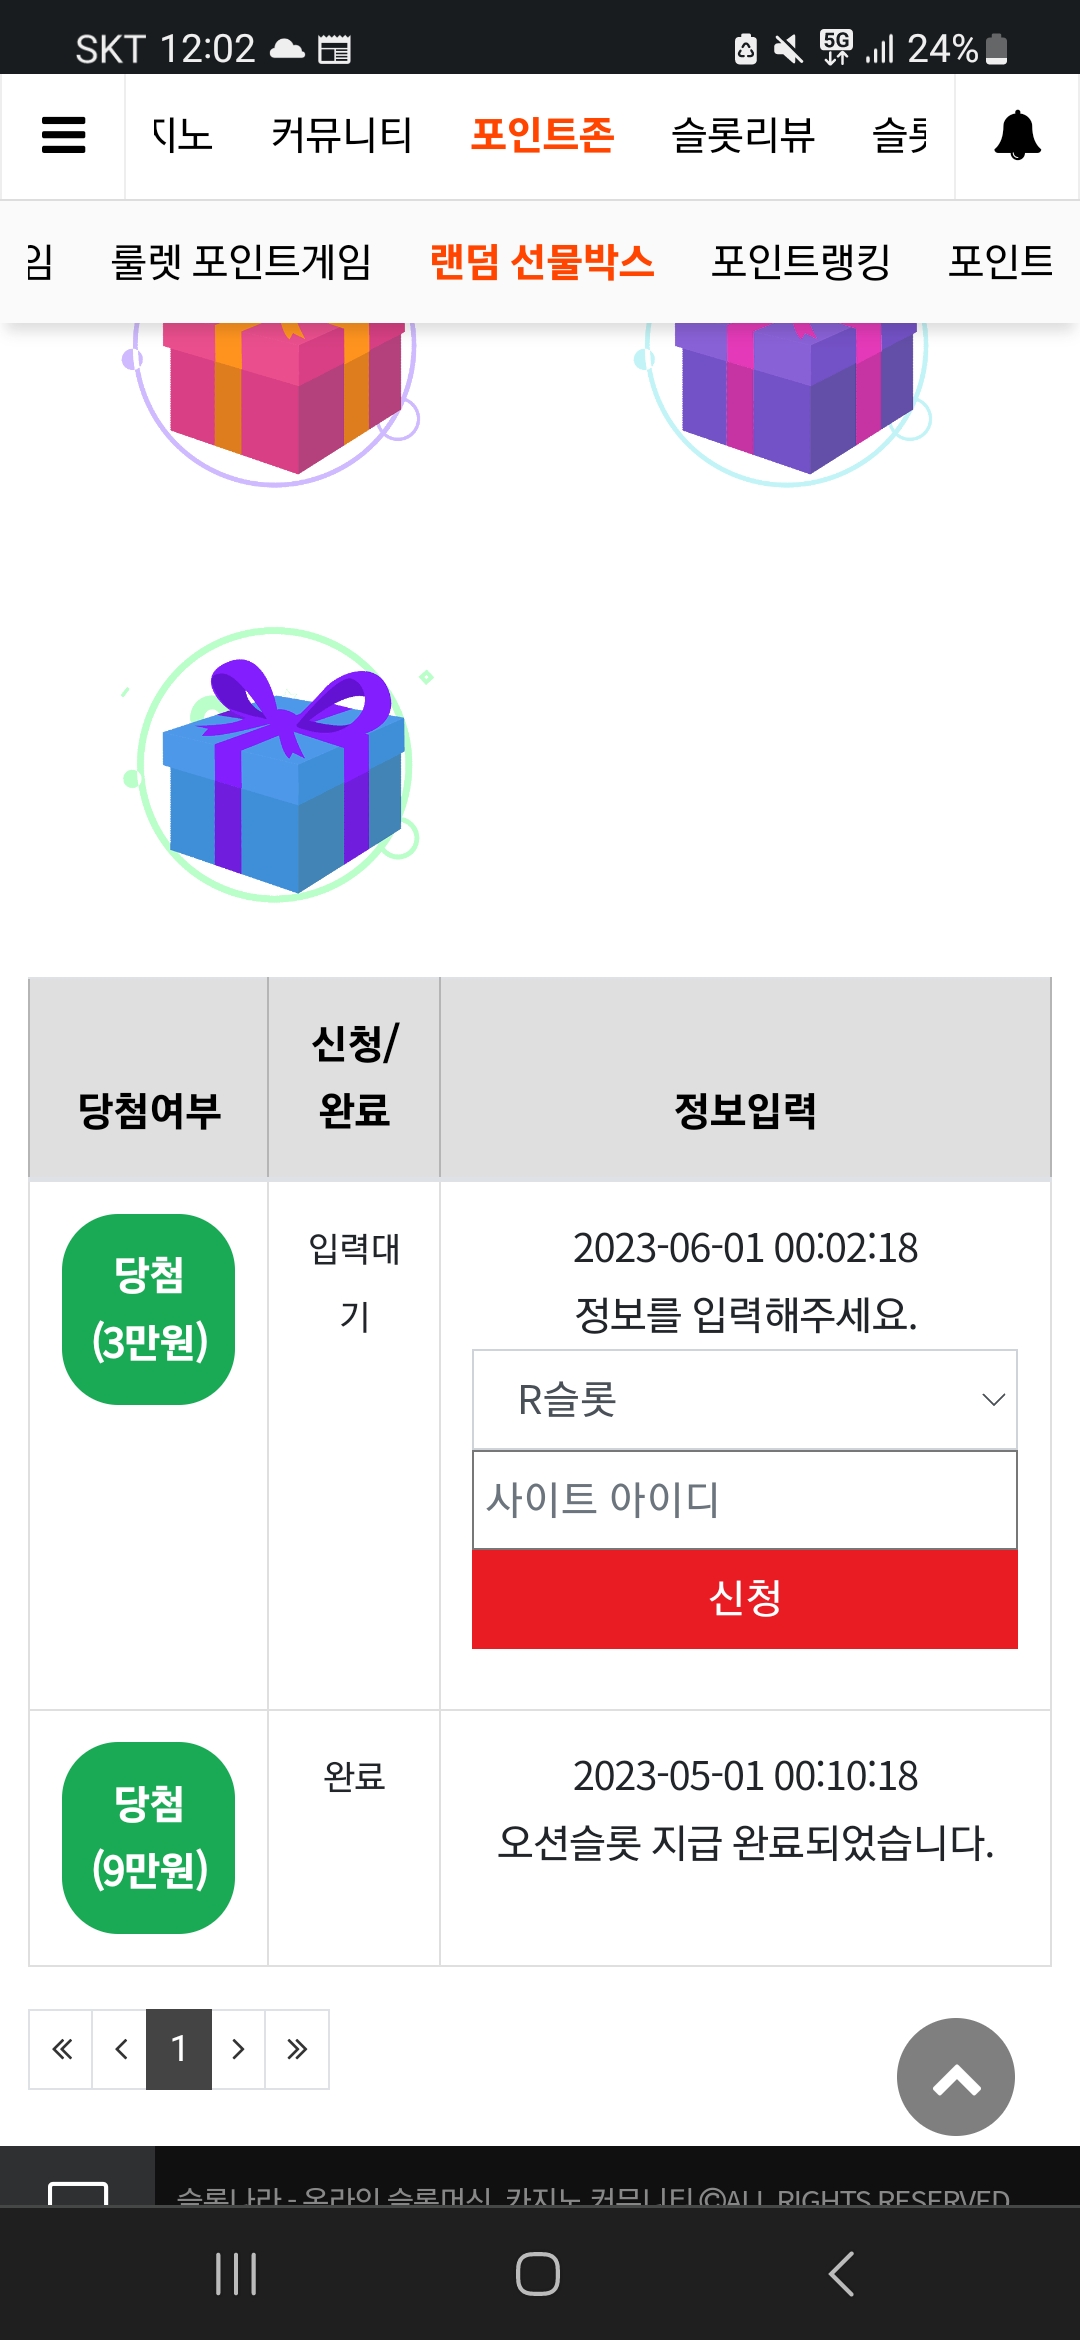Open the 룰렛 포인트게임 sub-tab
1080x2340 pixels.
click(x=241, y=262)
